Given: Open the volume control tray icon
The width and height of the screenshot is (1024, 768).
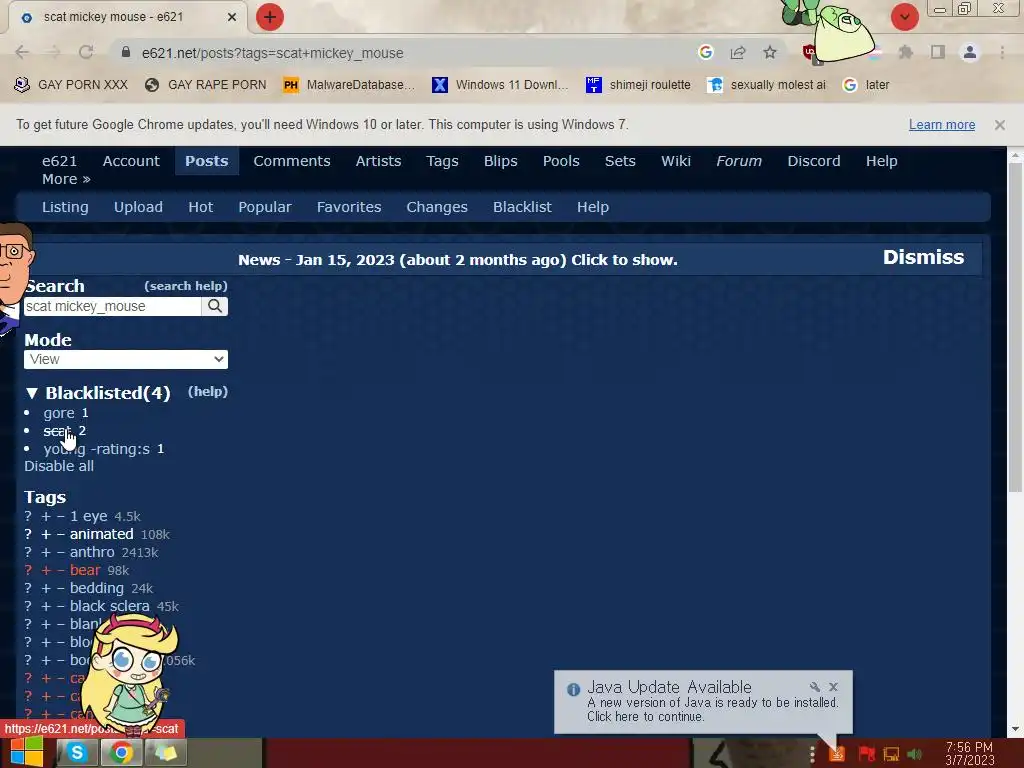Looking at the screenshot, I should pyautogui.click(x=915, y=754).
